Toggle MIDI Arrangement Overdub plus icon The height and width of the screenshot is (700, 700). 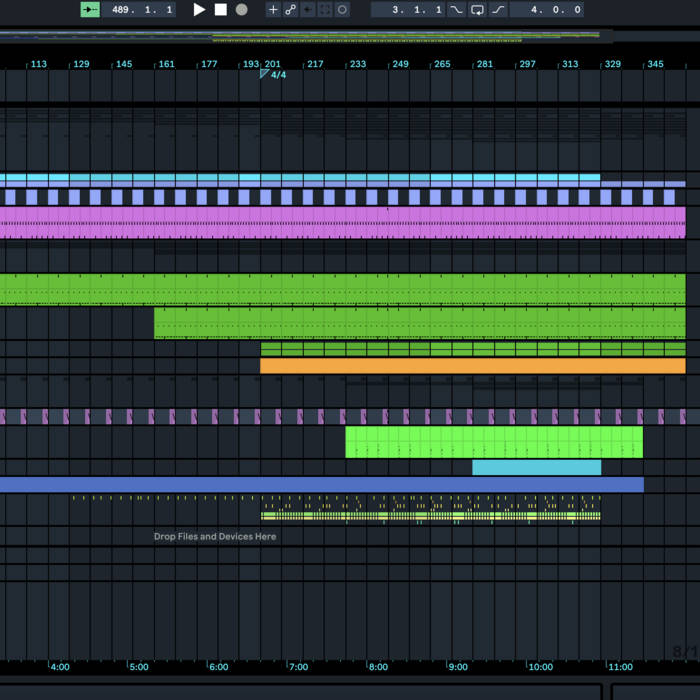click(x=273, y=10)
